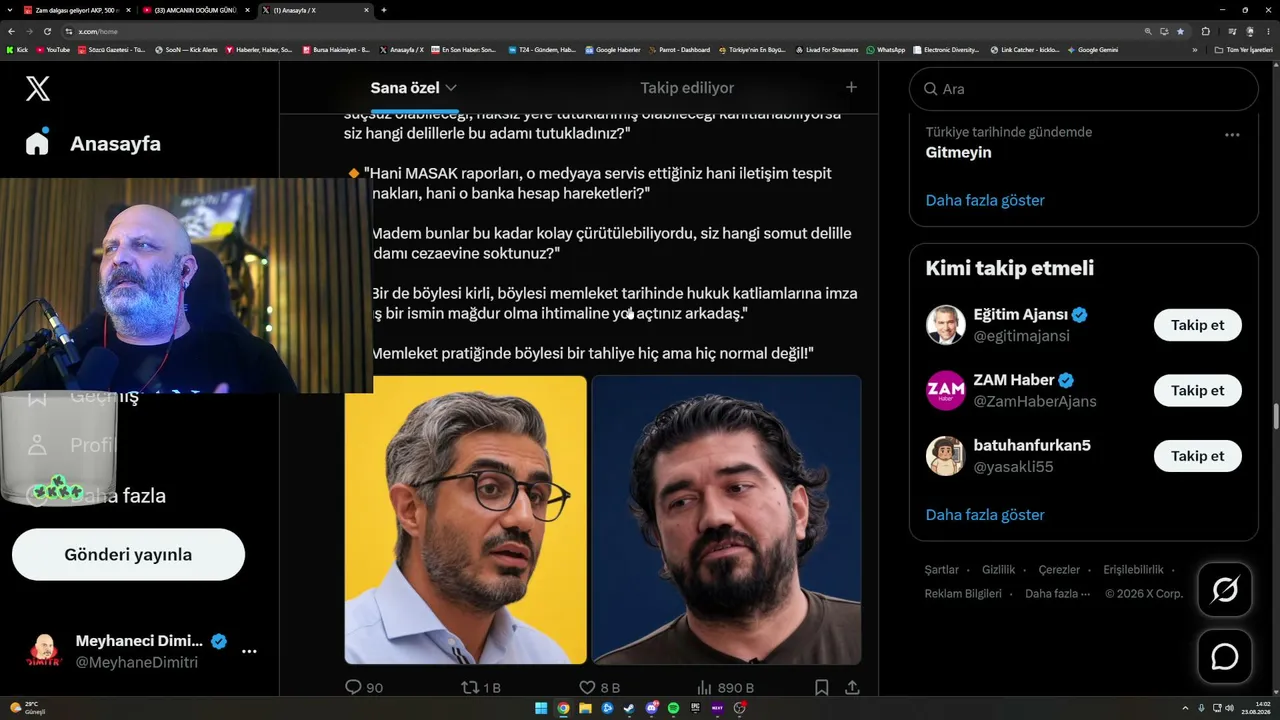Open the left post image of man with glasses
The image size is (1280, 720).
pos(466,520)
